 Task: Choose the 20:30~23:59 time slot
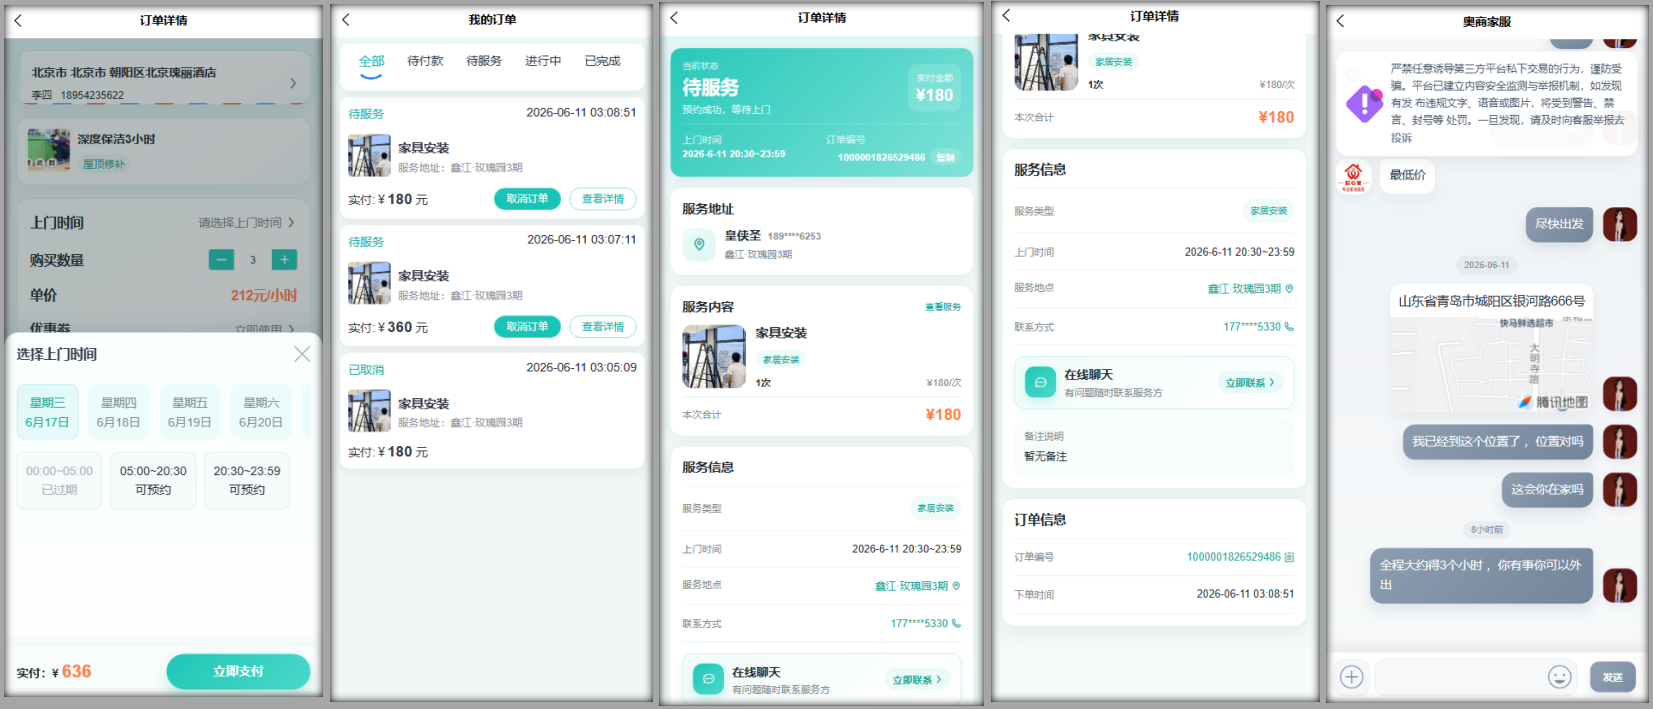point(247,480)
